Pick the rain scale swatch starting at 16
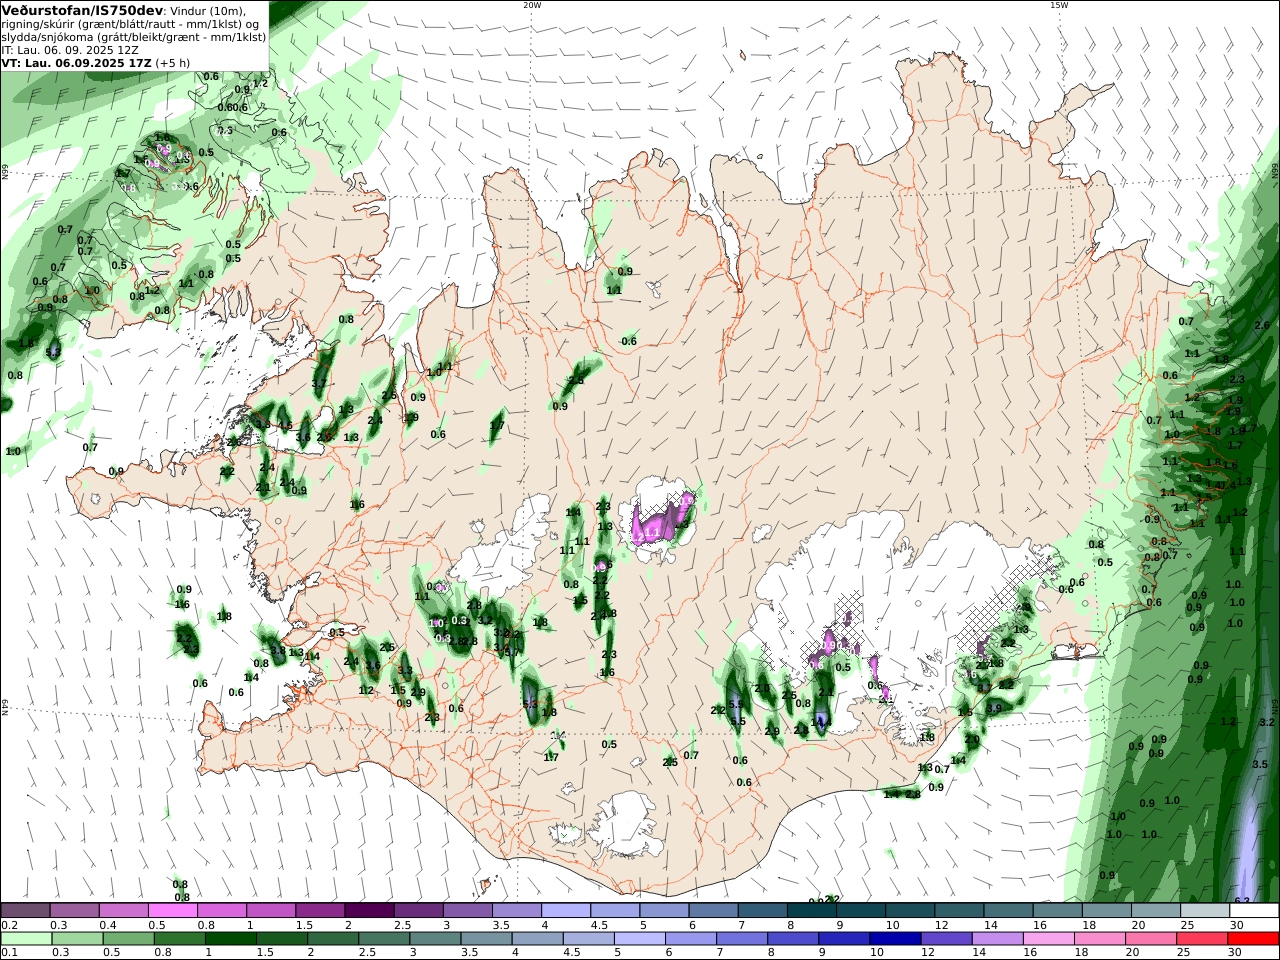Screen dimensions: 1280x960 [x=1049, y=939]
